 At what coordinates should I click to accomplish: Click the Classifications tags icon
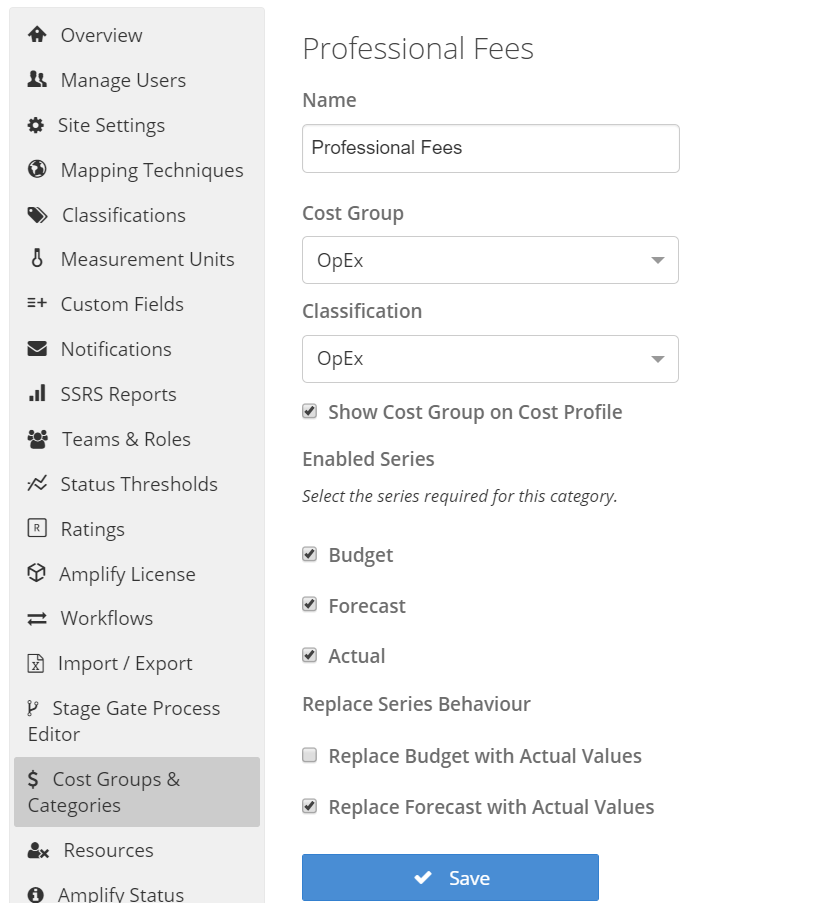tap(37, 215)
